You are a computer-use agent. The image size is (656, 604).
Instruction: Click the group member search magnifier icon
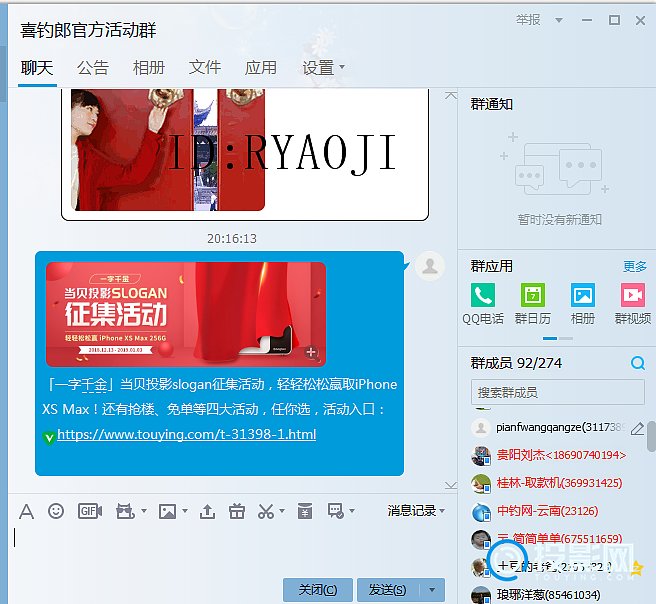[638, 363]
